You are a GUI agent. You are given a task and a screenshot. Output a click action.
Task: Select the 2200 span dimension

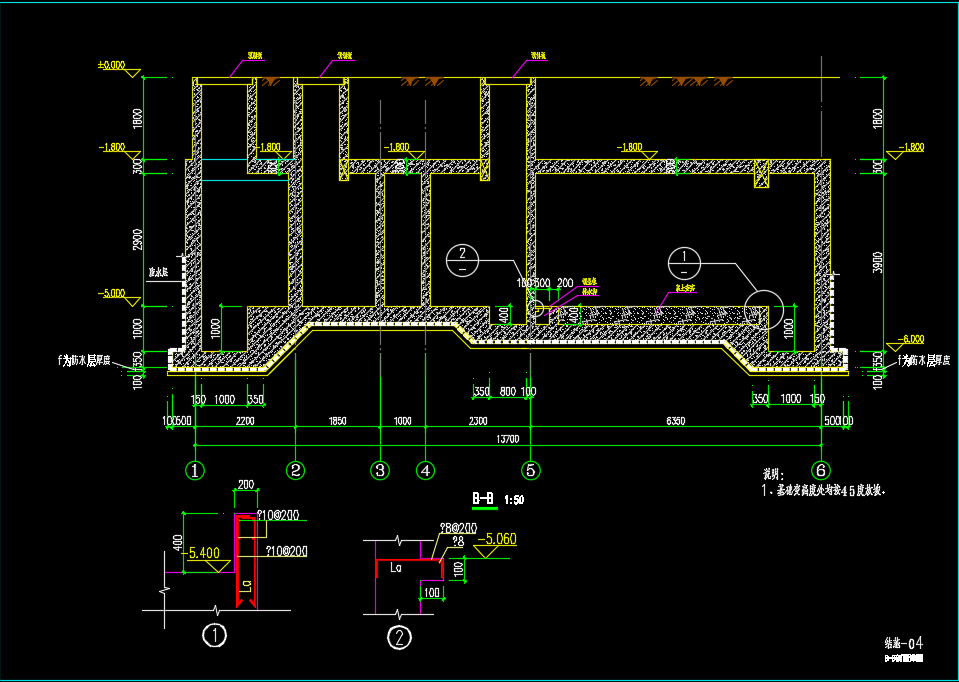pos(245,421)
